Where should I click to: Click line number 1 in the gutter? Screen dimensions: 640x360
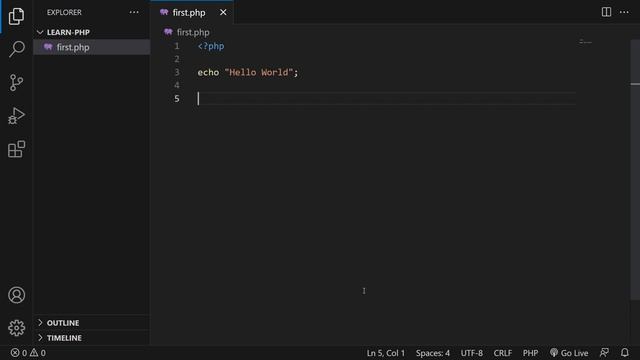pyautogui.click(x=177, y=46)
